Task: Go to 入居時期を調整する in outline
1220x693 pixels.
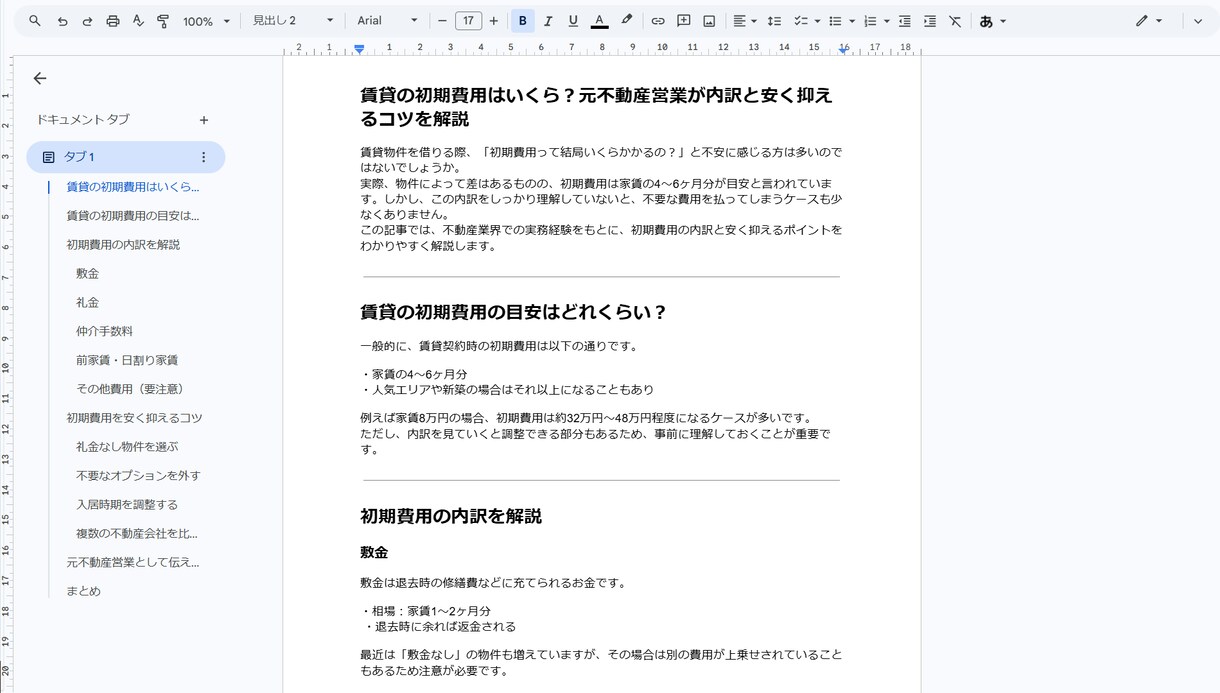Action: coord(127,505)
